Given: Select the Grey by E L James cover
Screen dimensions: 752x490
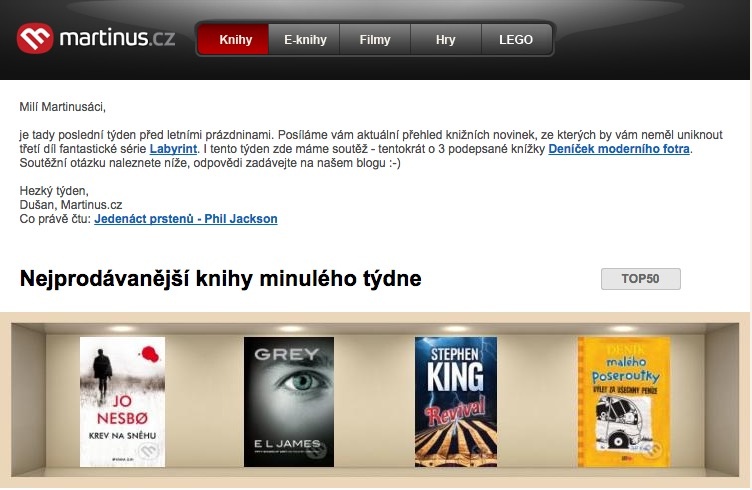Looking at the screenshot, I should click(289, 402).
